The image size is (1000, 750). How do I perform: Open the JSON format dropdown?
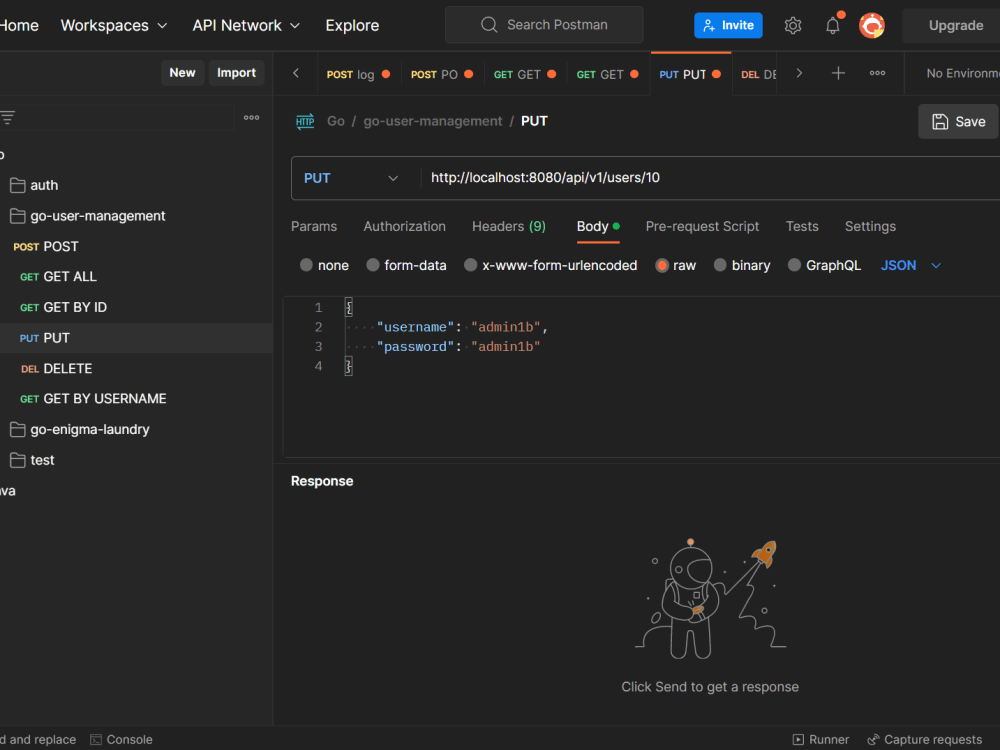pos(911,265)
